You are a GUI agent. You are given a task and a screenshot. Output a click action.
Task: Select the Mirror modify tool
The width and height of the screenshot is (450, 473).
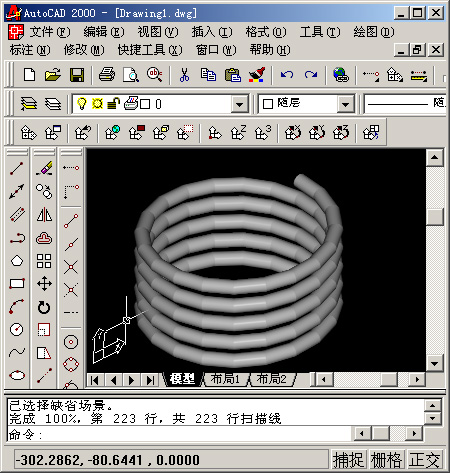pyautogui.click(x=44, y=215)
